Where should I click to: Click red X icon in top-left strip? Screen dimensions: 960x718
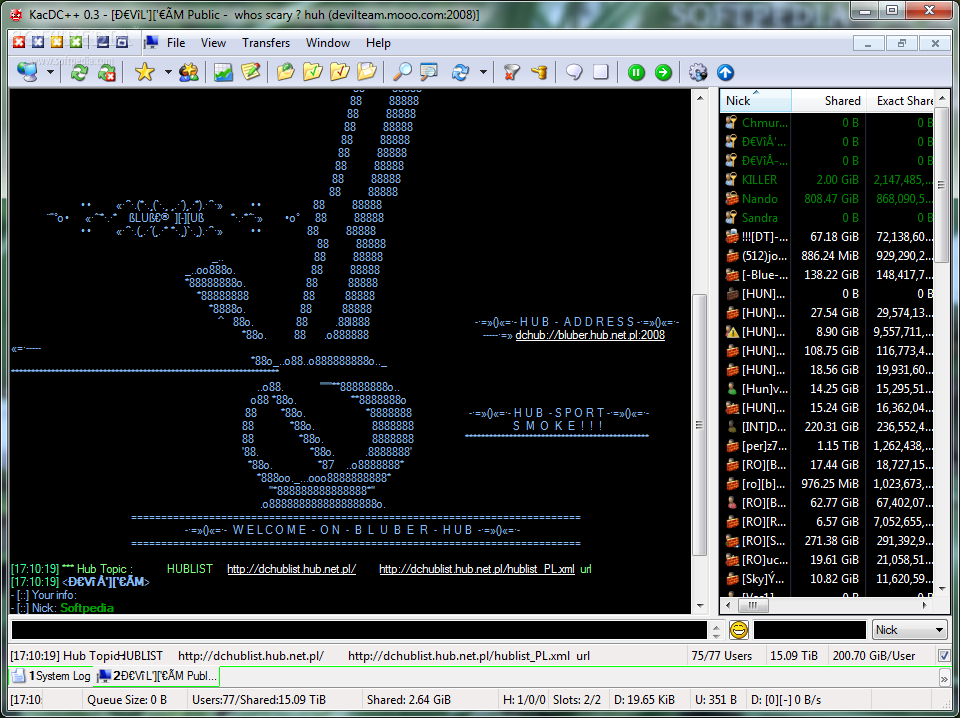19,42
